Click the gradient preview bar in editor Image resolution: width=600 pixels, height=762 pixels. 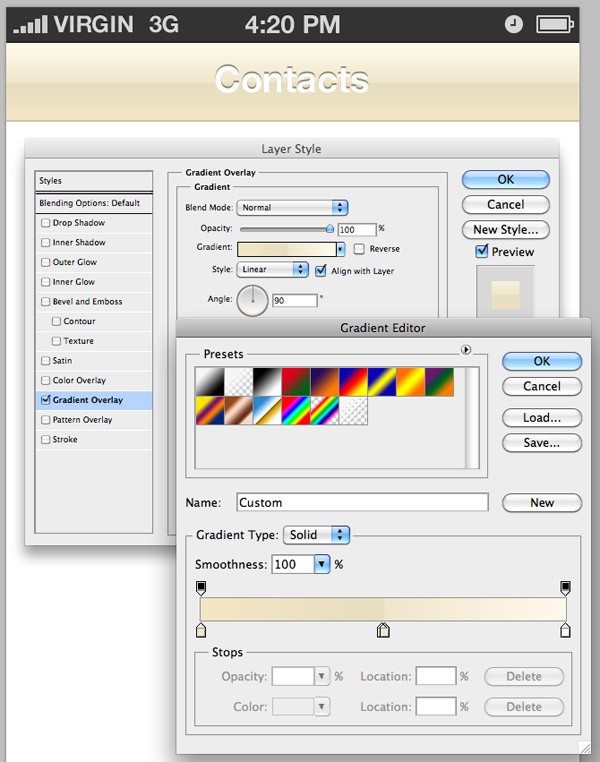pos(383,609)
